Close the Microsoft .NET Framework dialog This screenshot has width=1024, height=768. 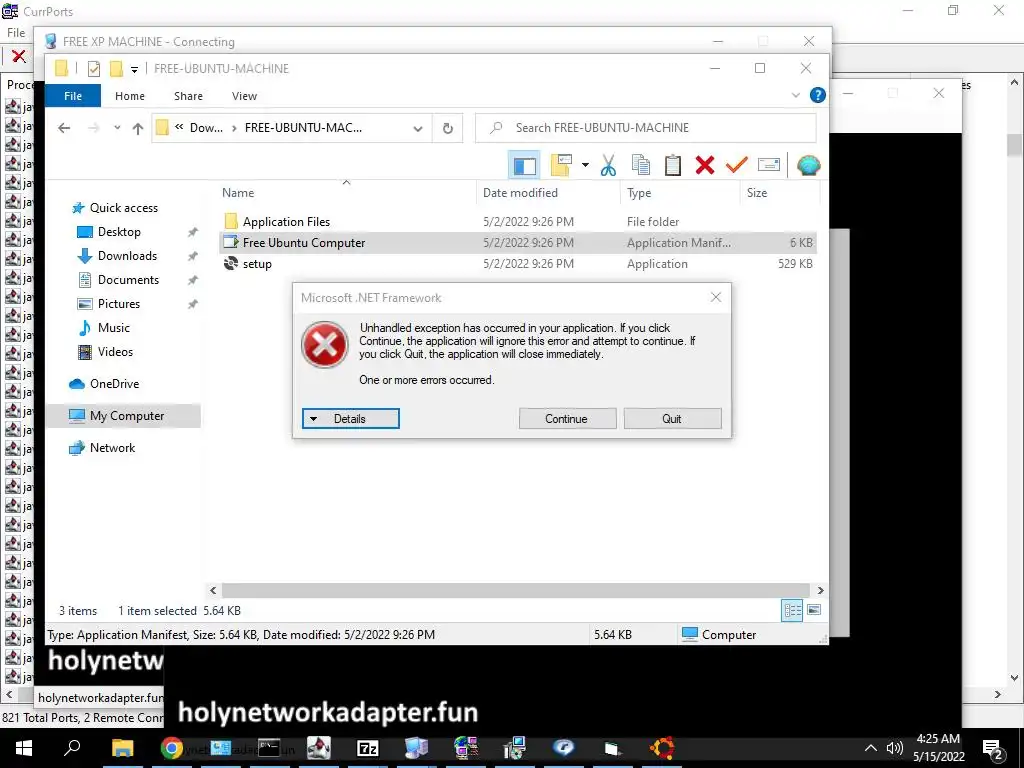click(x=716, y=298)
